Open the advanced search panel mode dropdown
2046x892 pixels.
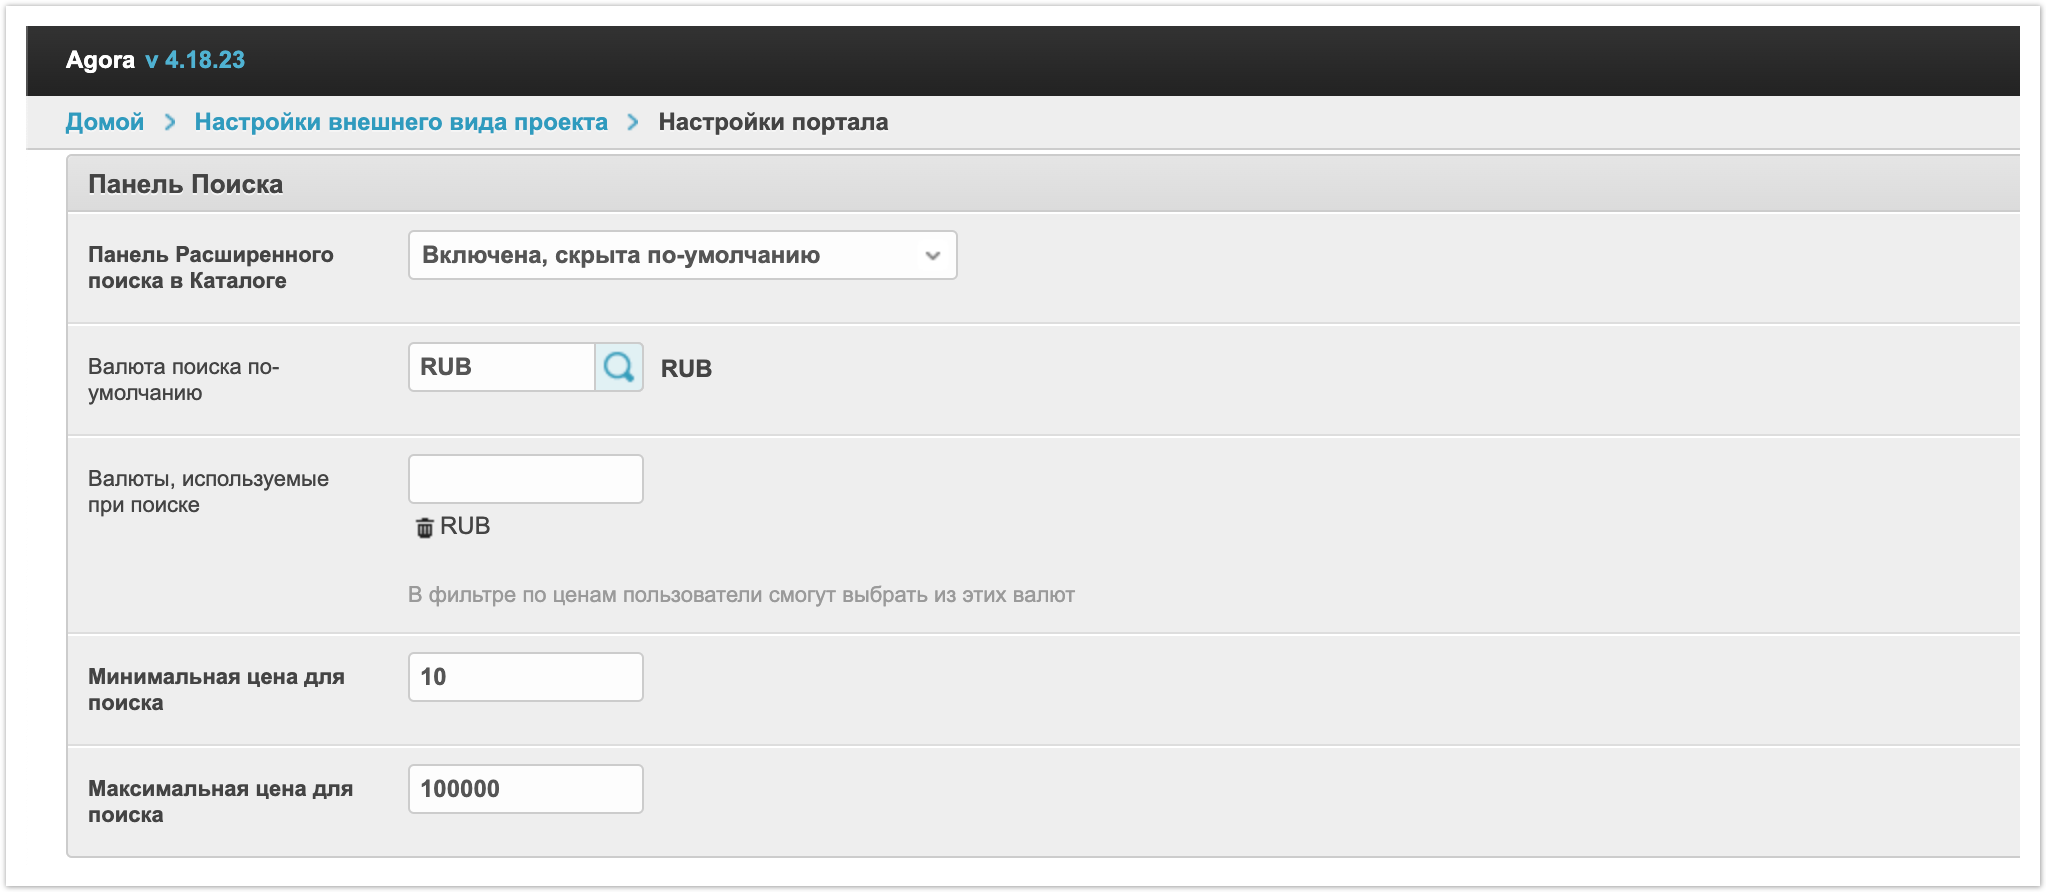[682, 255]
